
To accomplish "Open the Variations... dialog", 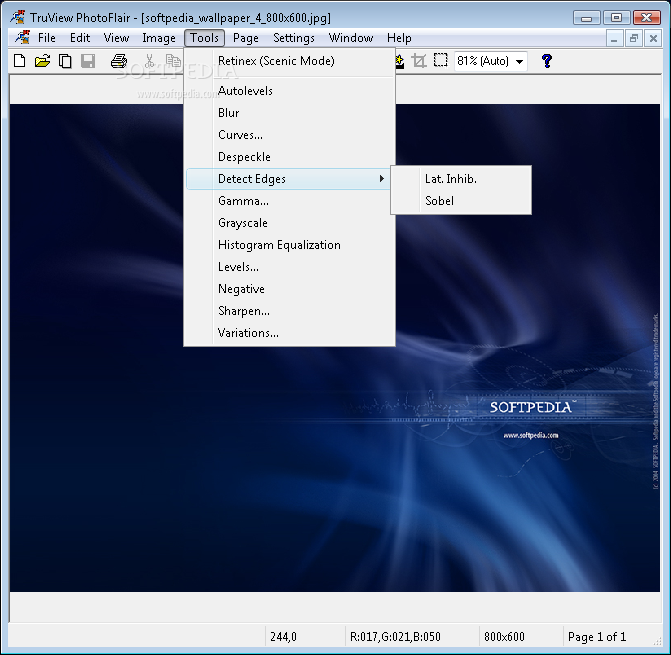I will point(290,332).
